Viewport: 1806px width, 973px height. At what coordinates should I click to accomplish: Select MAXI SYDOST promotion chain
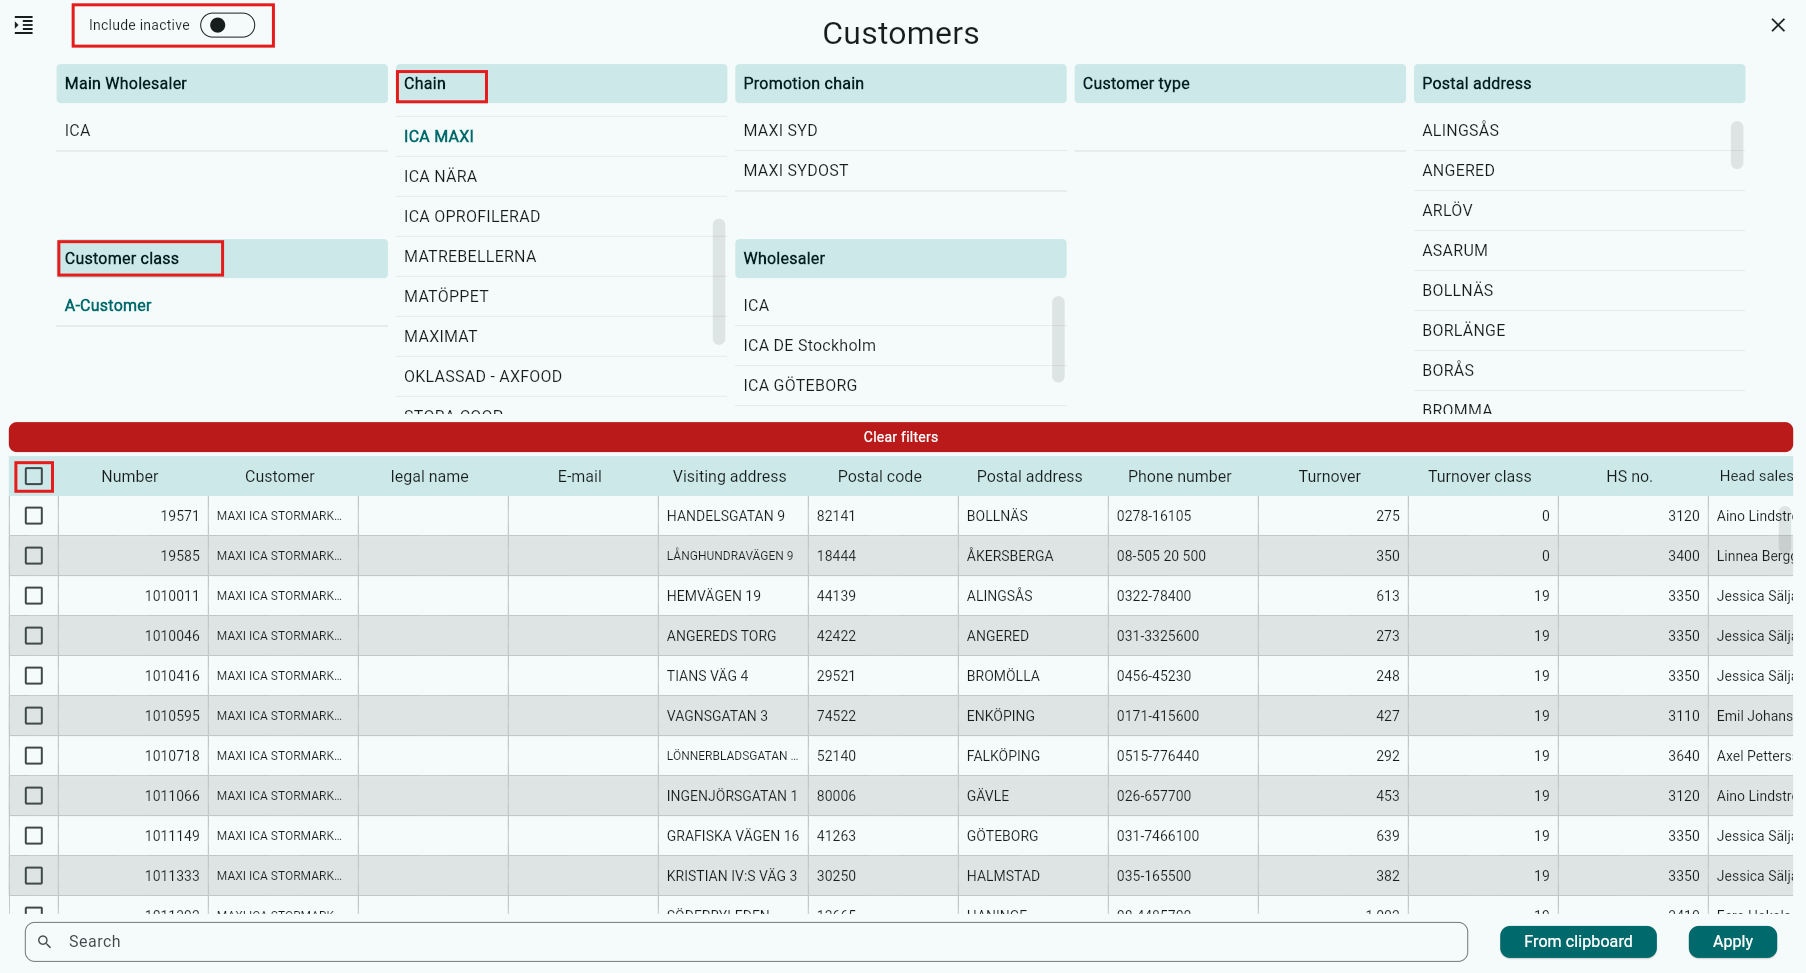tap(901, 171)
